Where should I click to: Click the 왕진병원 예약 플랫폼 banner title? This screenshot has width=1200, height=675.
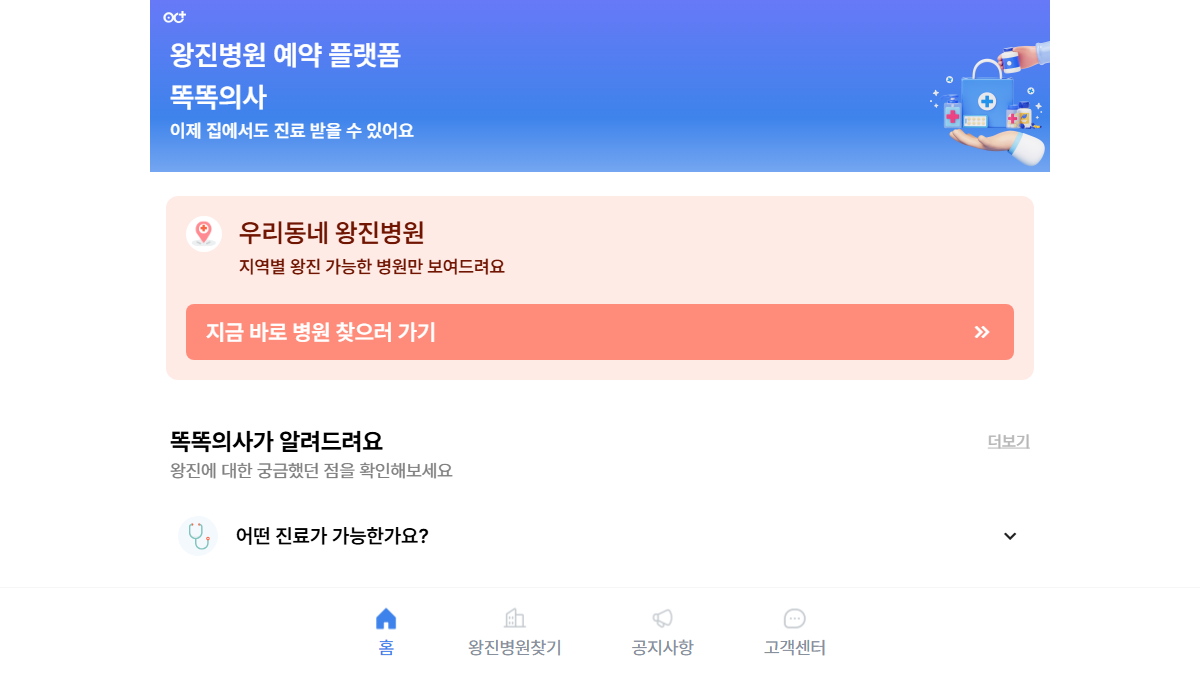click(285, 55)
